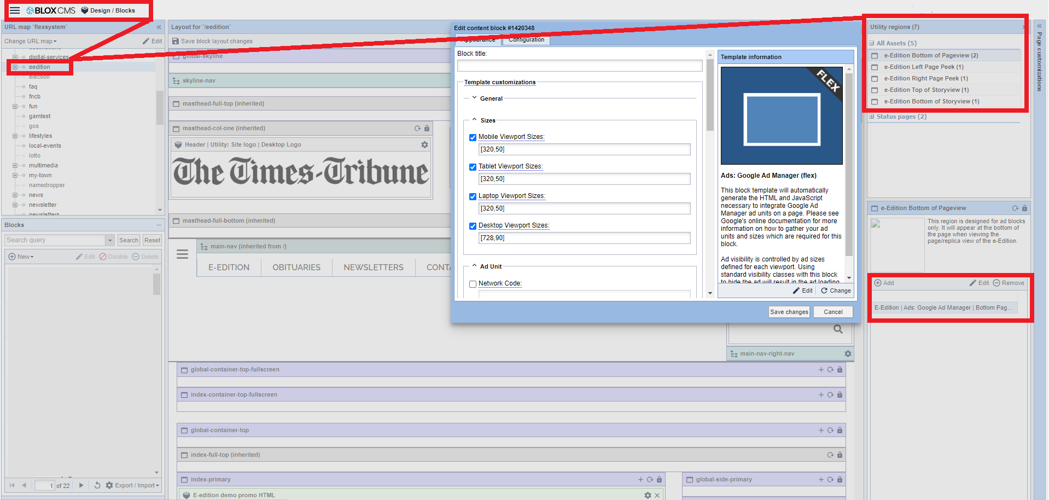Add block to index-primary with plus icon
Viewport: 1049px width, 500px height.
coord(640,479)
